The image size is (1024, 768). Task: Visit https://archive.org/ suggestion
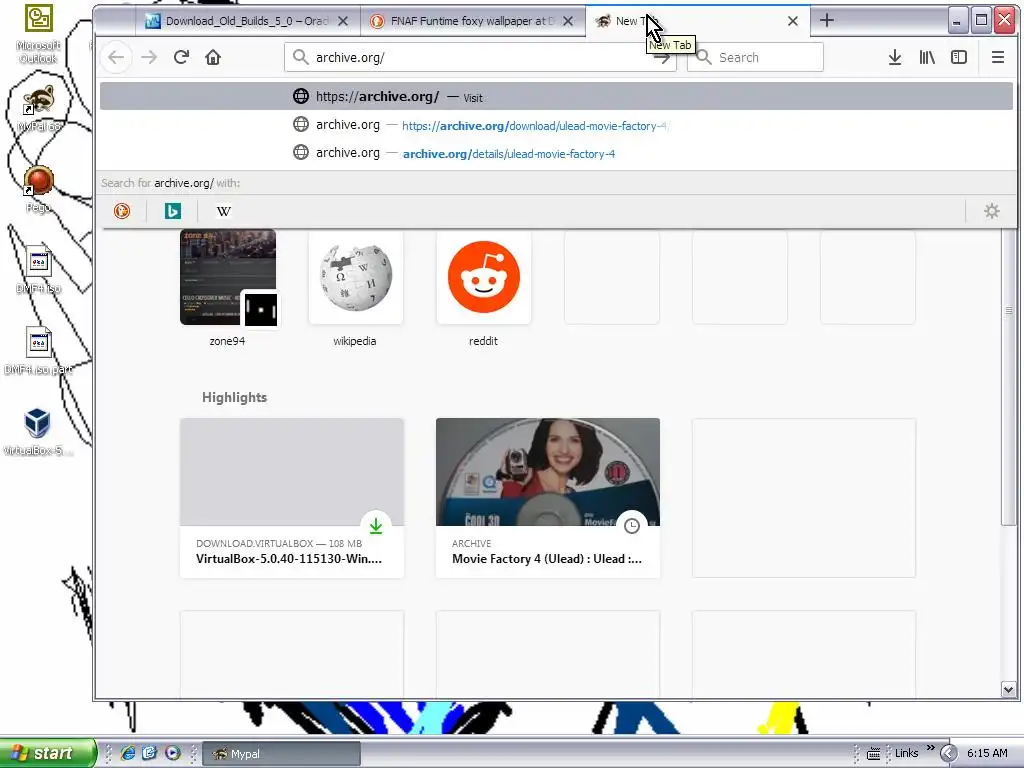tap(556, 97)
